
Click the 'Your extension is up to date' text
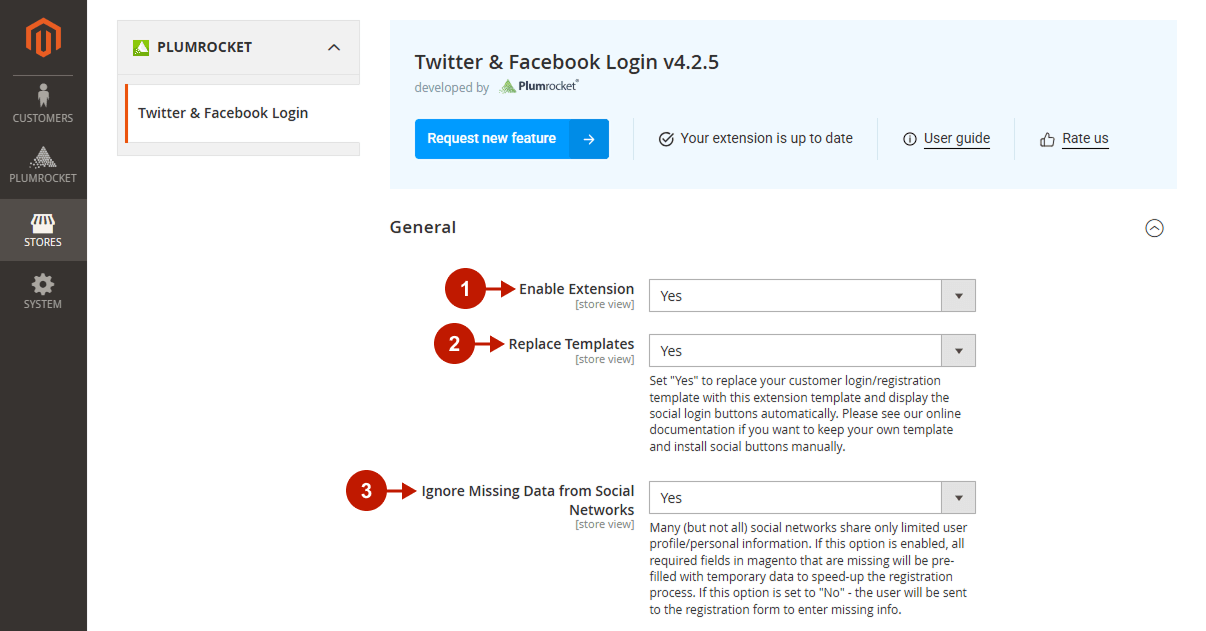tap(766, 139)
